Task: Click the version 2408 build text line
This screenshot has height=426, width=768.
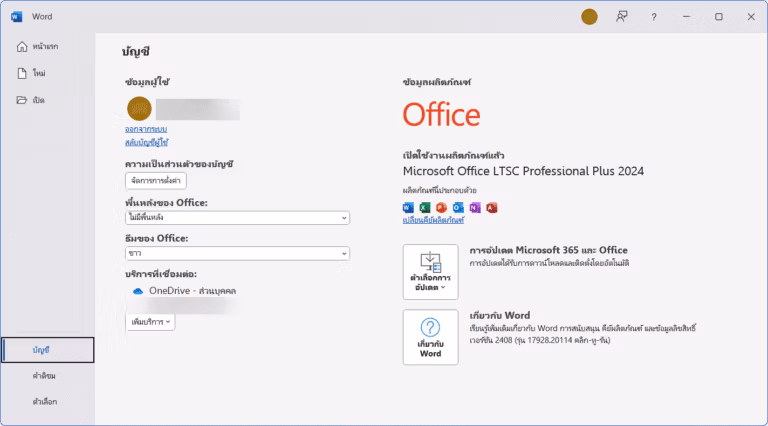Action: click(x=540, y=340)
